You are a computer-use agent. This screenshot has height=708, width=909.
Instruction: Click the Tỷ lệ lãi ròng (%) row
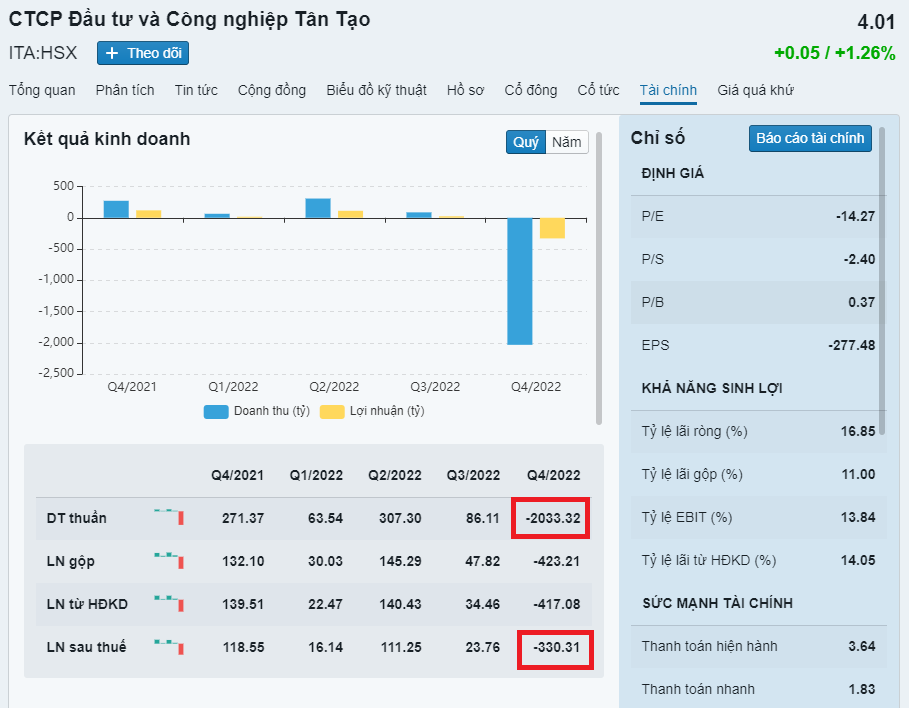758,432
